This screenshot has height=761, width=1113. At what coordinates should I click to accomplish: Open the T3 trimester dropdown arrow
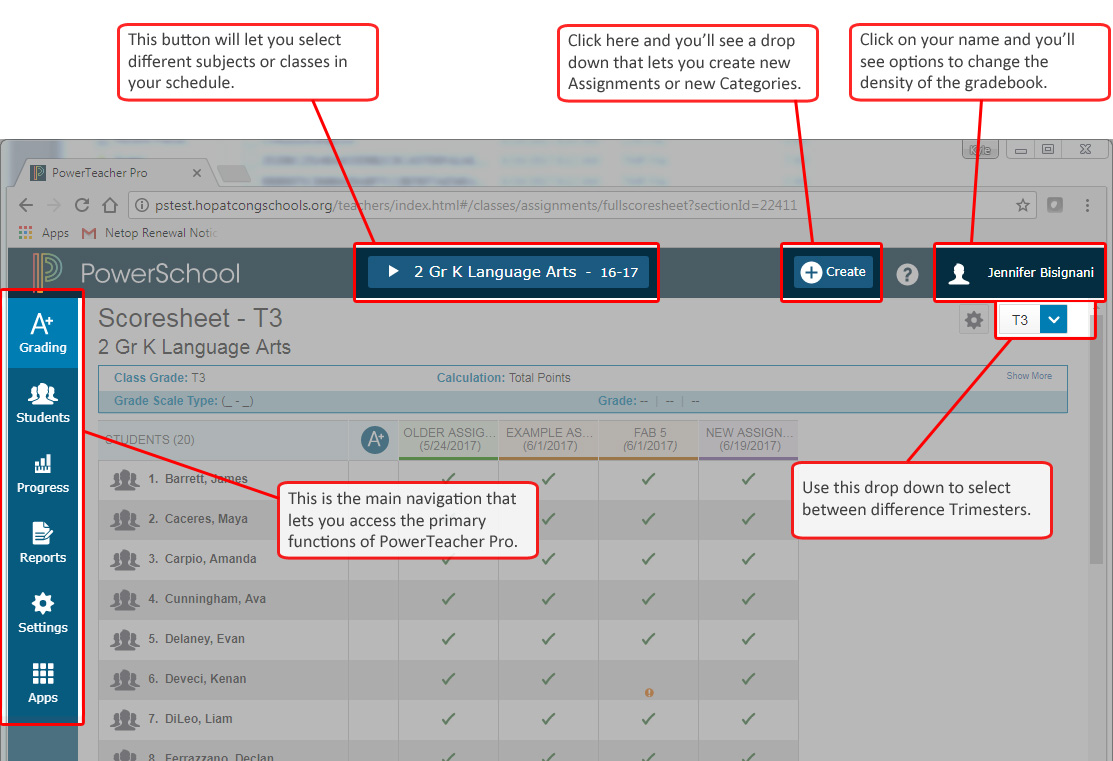(x=1053, y=319)
